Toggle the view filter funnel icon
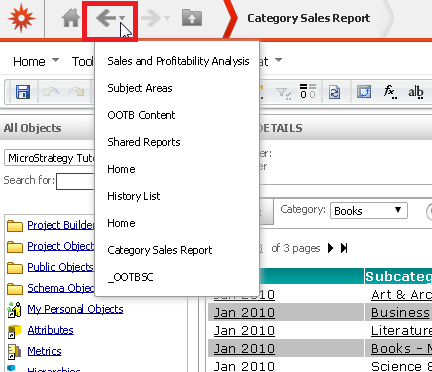Image resolution: width=432 pixels, height=372 pixels. [x=283, y=93]
